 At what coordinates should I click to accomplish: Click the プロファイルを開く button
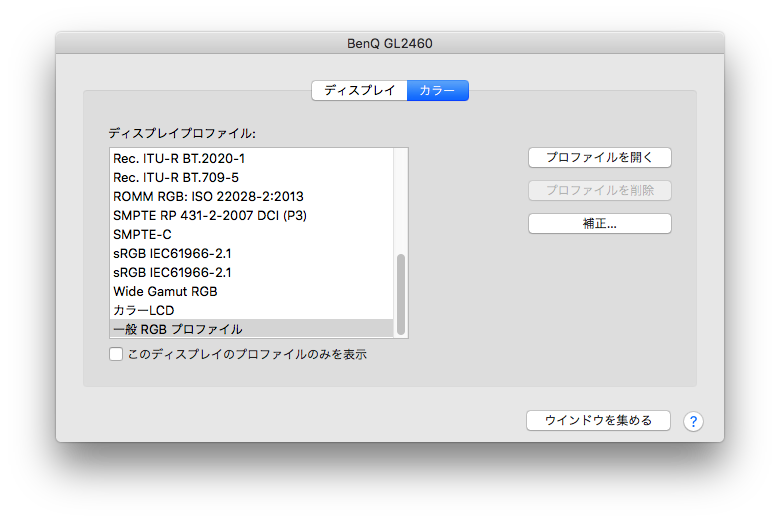coord(599,157)
